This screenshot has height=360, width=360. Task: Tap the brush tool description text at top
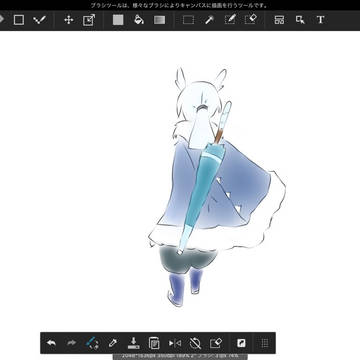pos(179,6)
